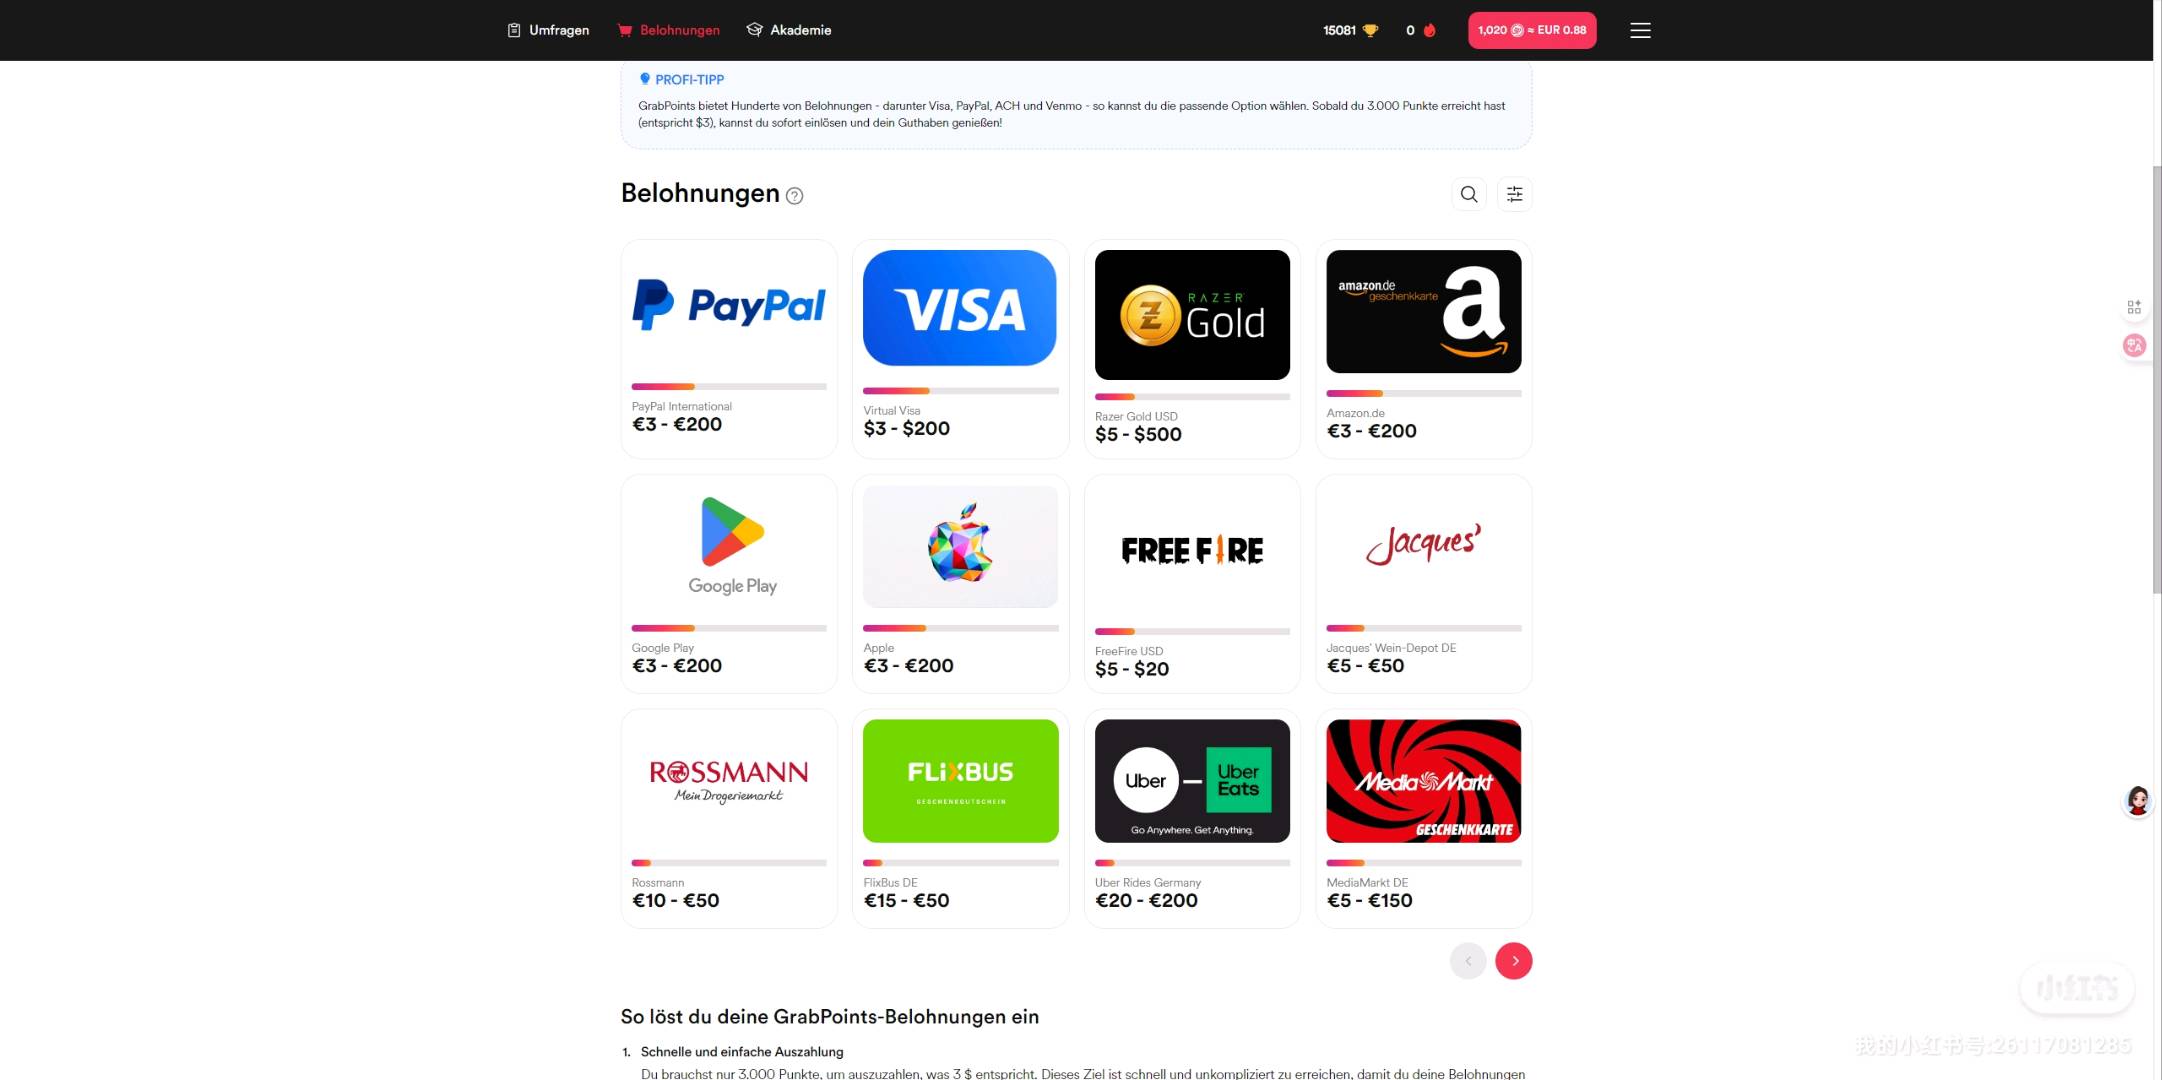Image resolution: width=2162 pixels, height=1080 pixels.
Task: Click the 1,020 points EUR 0.88 balance button
Action: click(1532, 30)
